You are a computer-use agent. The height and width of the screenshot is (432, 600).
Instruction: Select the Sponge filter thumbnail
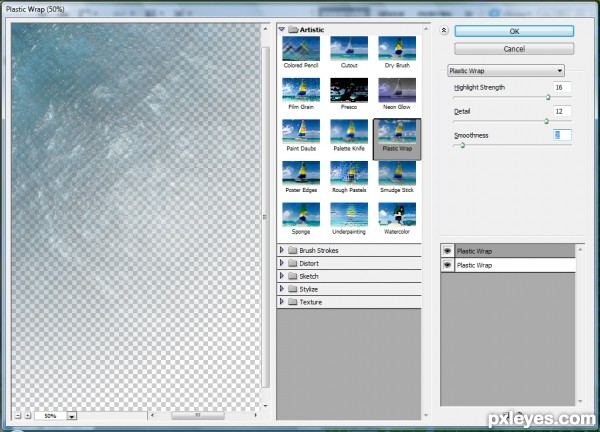[301, 215]
